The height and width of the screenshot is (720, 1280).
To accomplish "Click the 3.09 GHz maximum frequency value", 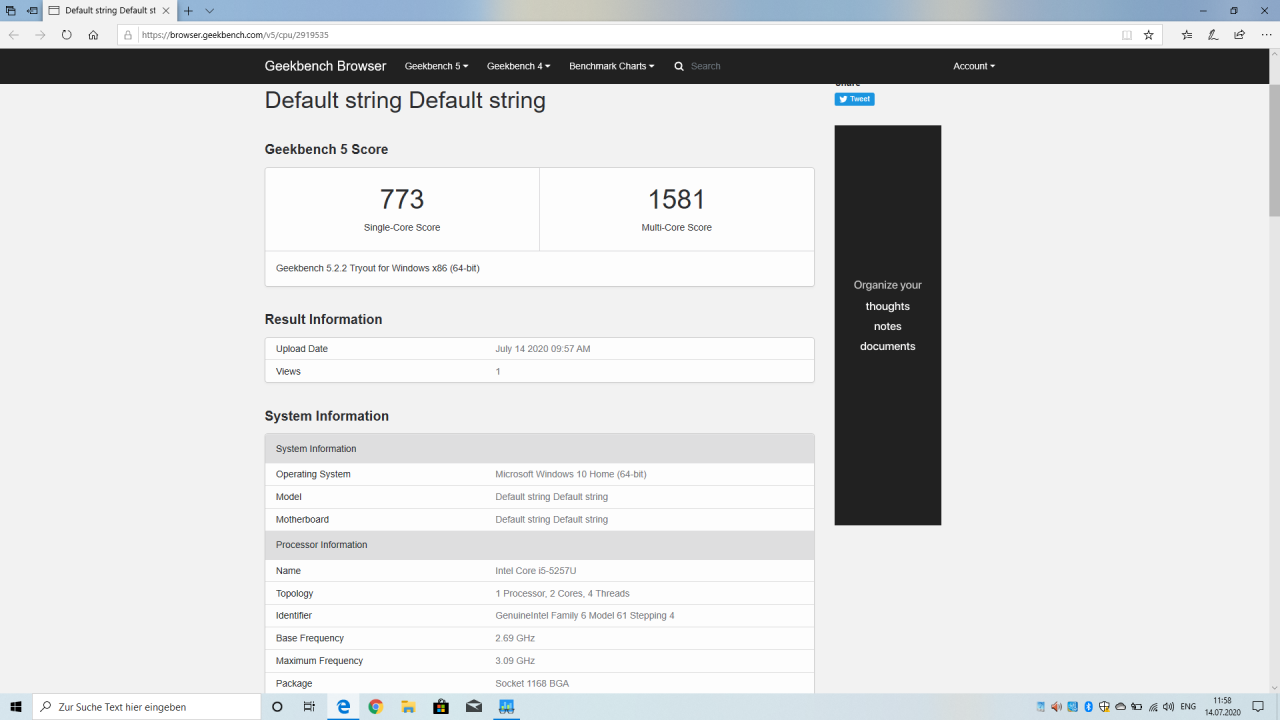I will (515, 661).
